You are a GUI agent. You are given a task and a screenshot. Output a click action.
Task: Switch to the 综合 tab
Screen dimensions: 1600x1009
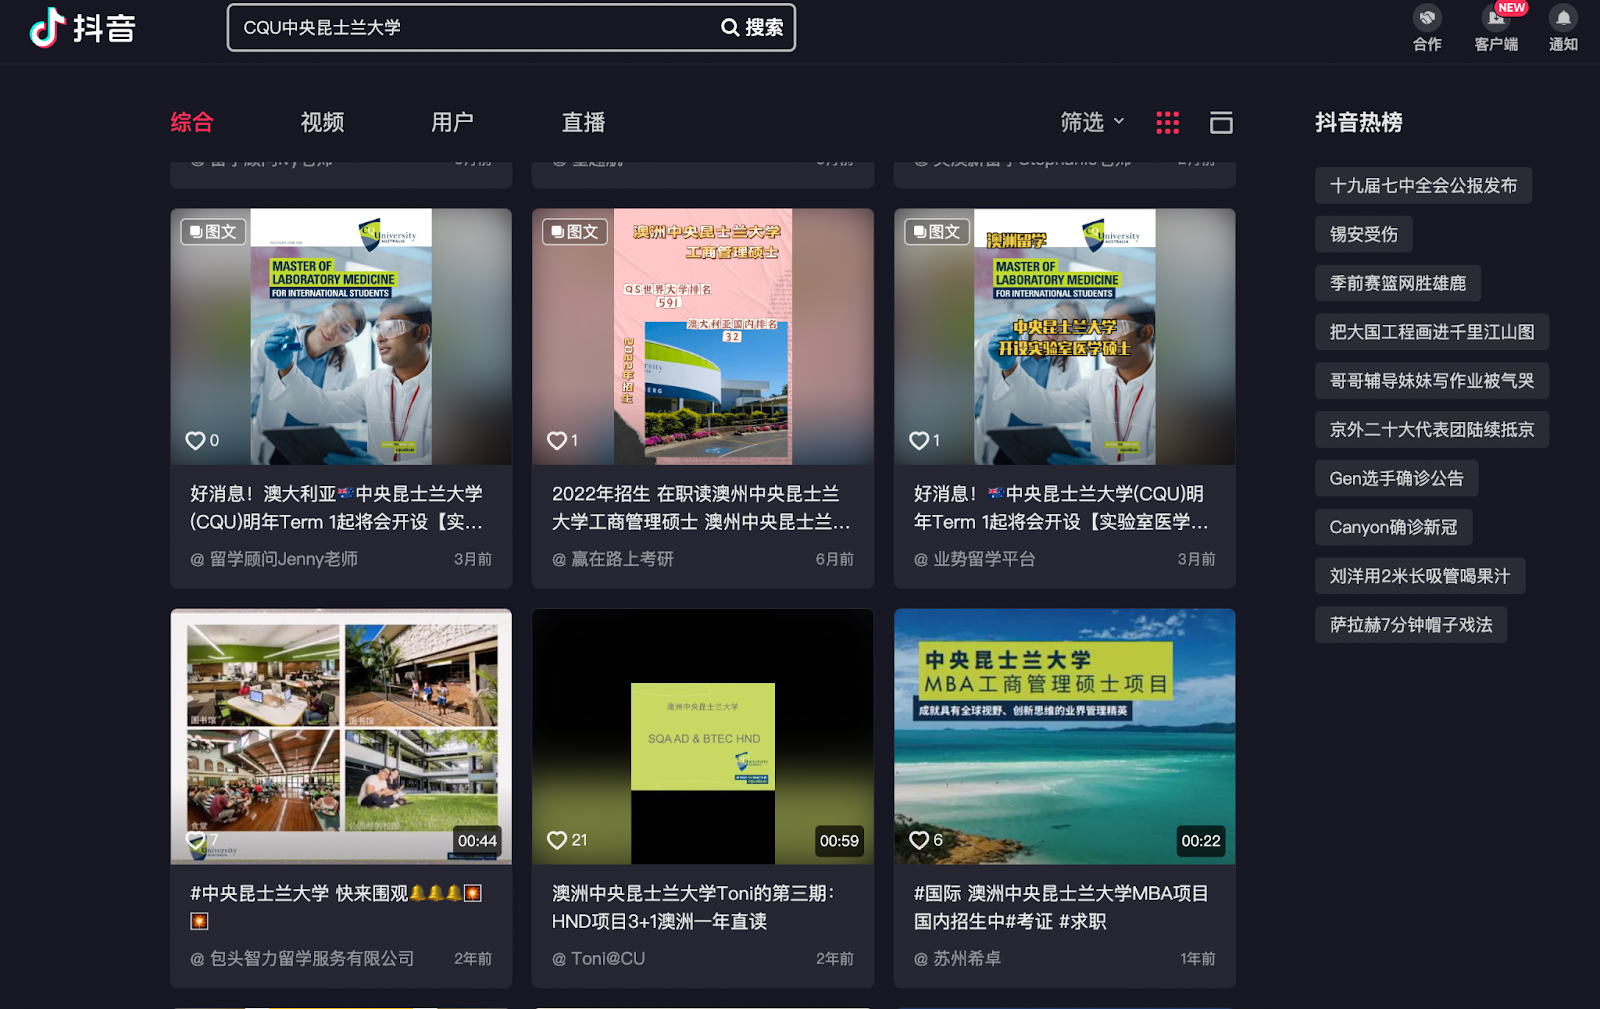[192, 122]
